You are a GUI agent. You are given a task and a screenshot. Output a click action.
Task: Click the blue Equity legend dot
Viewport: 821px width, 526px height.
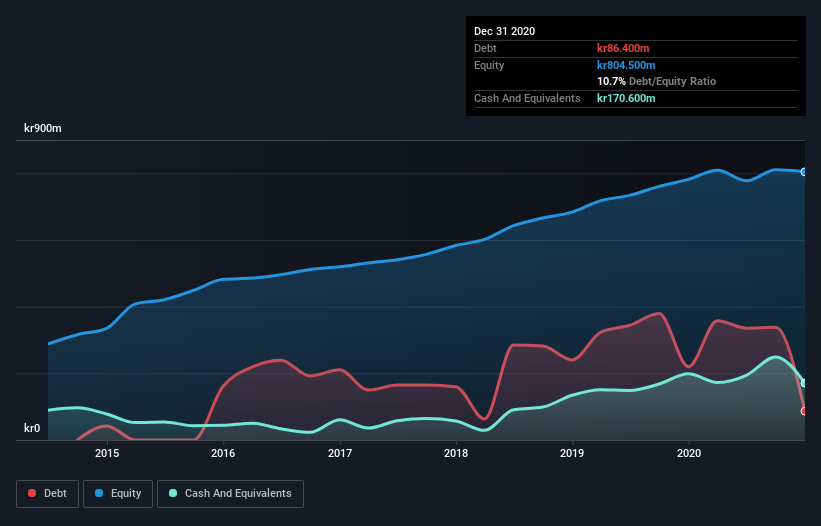[99, 493]
